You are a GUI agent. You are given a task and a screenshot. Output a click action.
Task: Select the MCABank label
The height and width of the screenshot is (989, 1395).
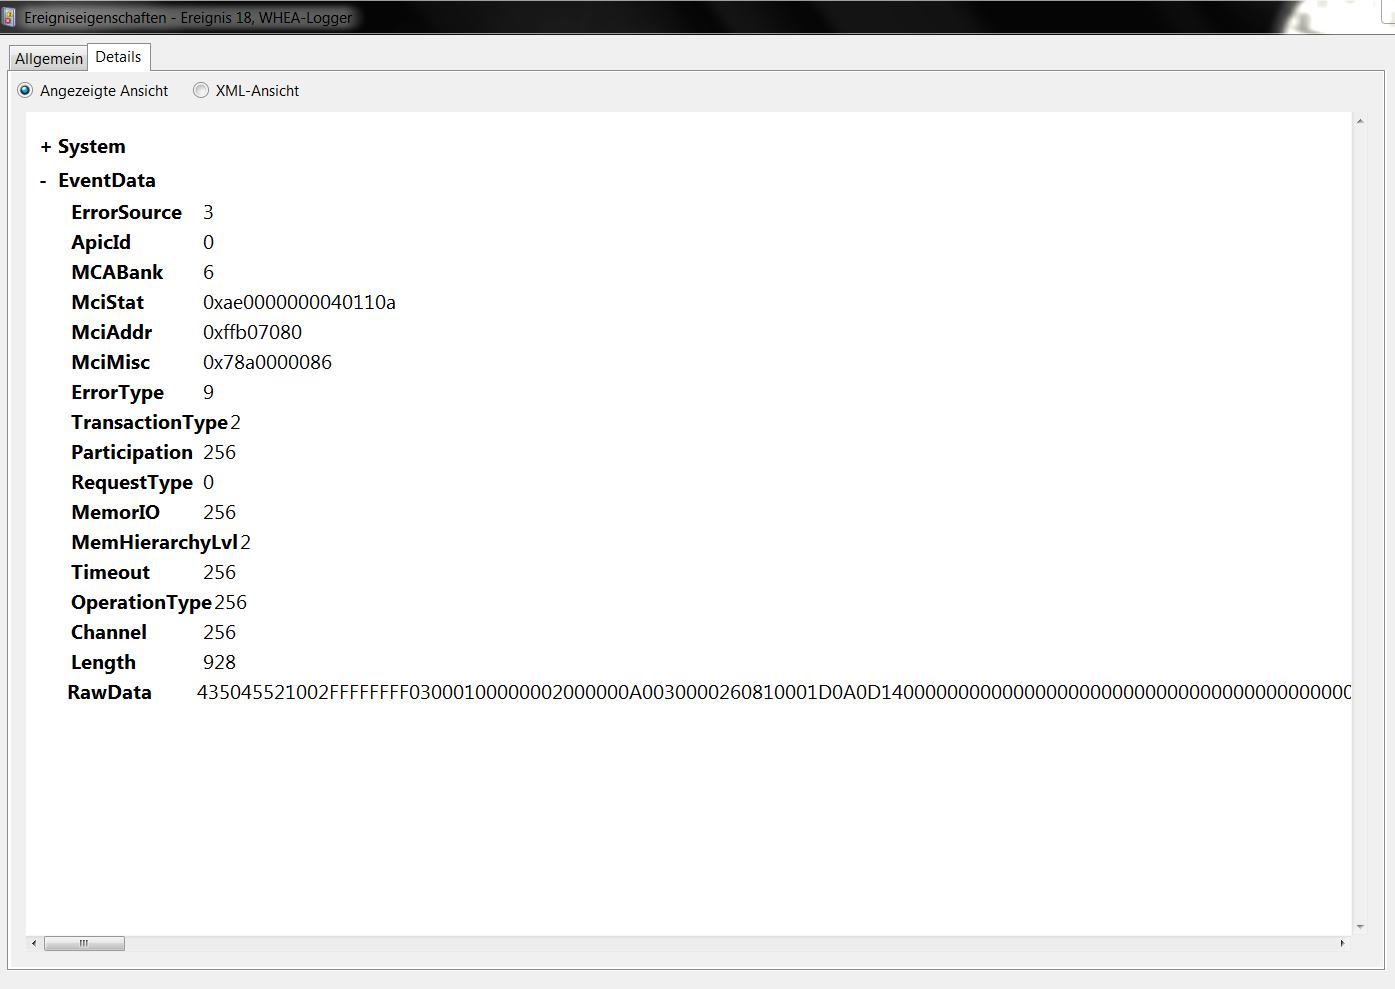[117, 272]
